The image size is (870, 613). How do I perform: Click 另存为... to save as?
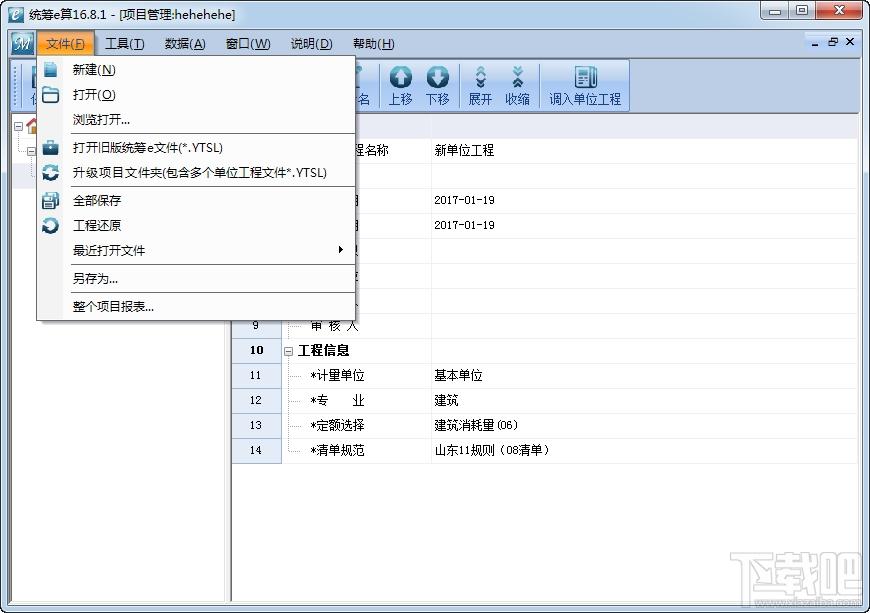[x=95, y=279]
